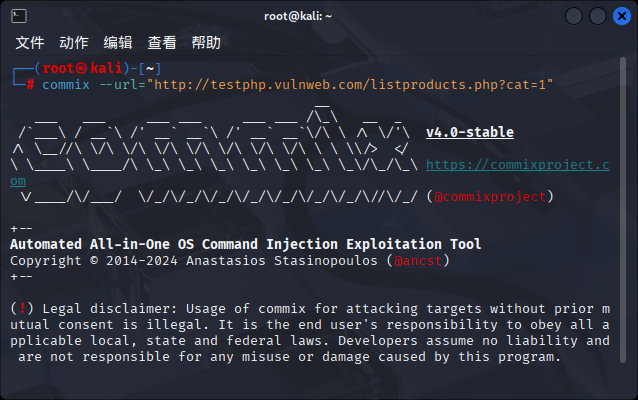The image size is (638, 400).
Task: Follow the https://commixproject.com link
Action: tap(518, 165)
